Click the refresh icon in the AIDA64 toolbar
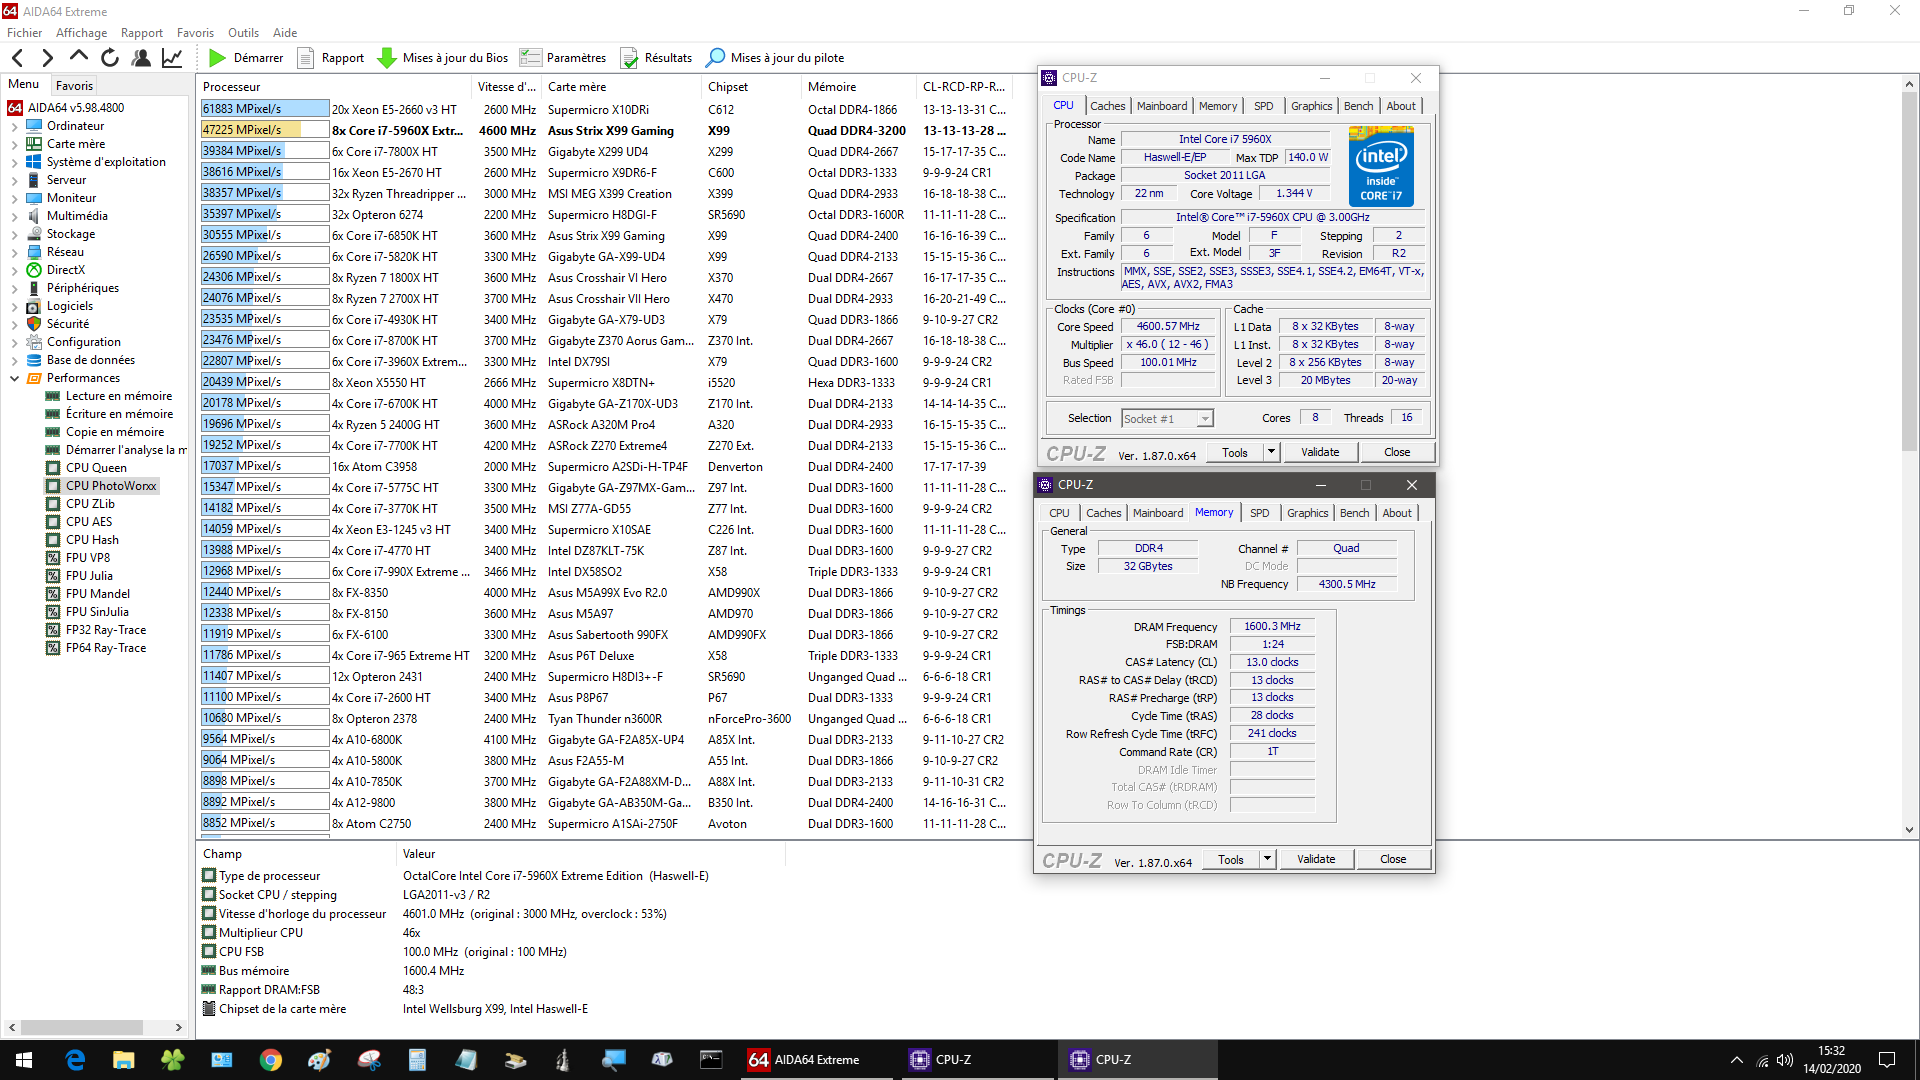 110,57
